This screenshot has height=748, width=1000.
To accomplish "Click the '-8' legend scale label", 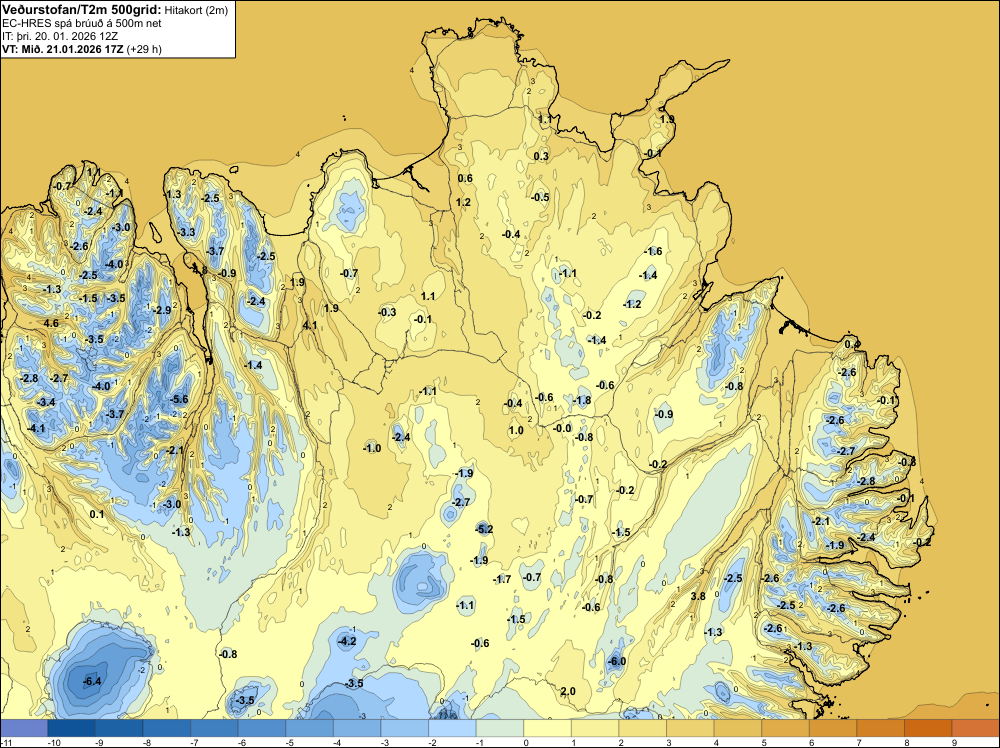I will point(148,742).
